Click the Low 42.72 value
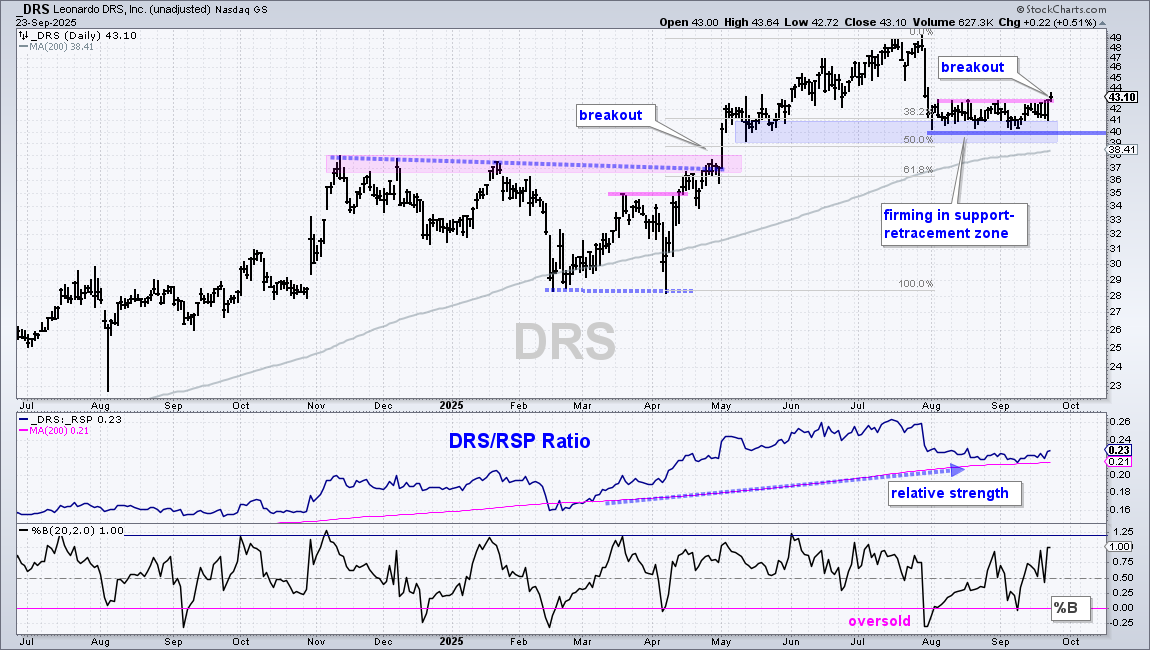The height and width of the screenshot is (650, 1150). click(x=811, y=22)
